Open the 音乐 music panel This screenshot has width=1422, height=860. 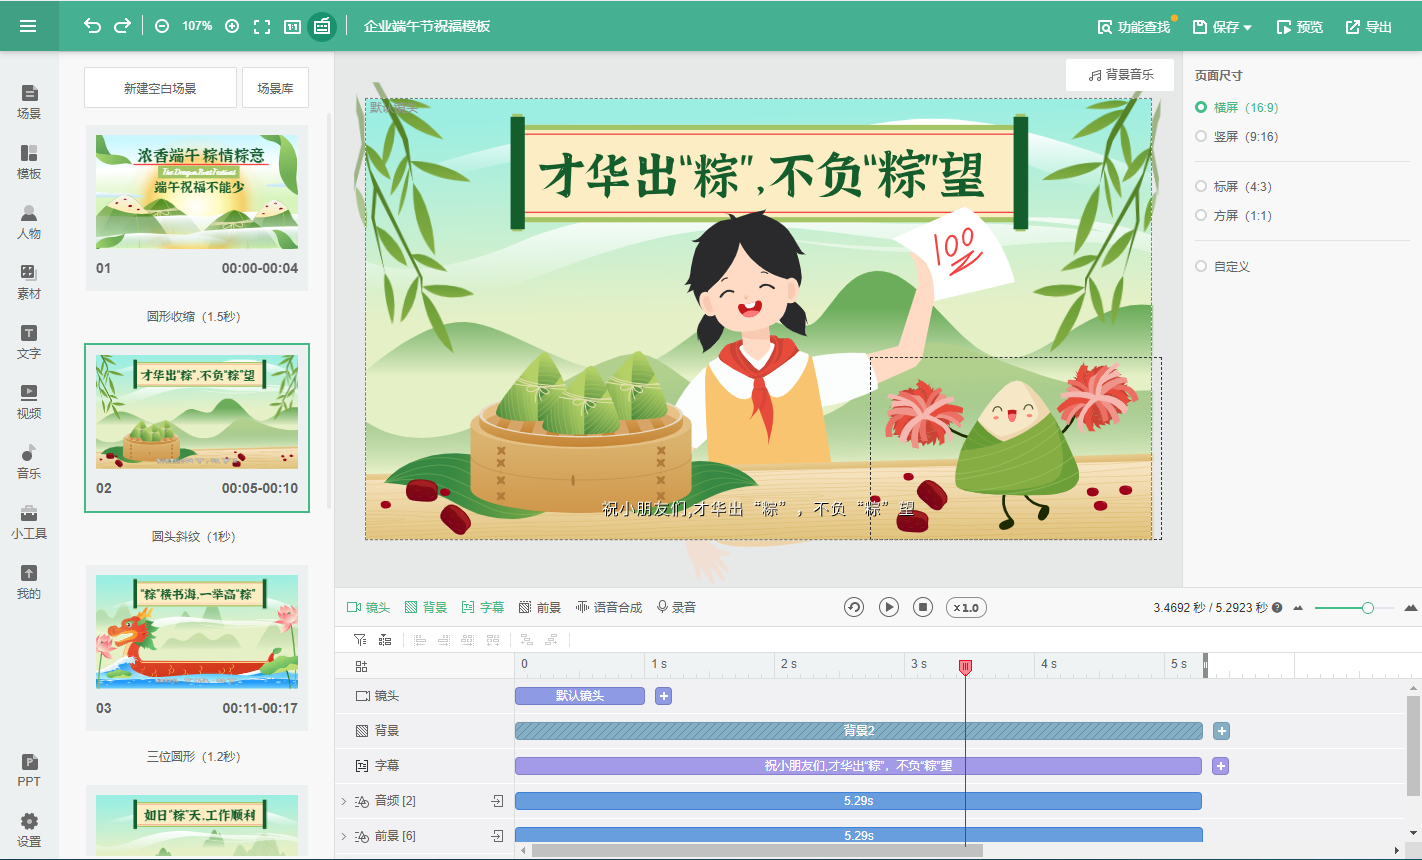click(x=29, y=461)
